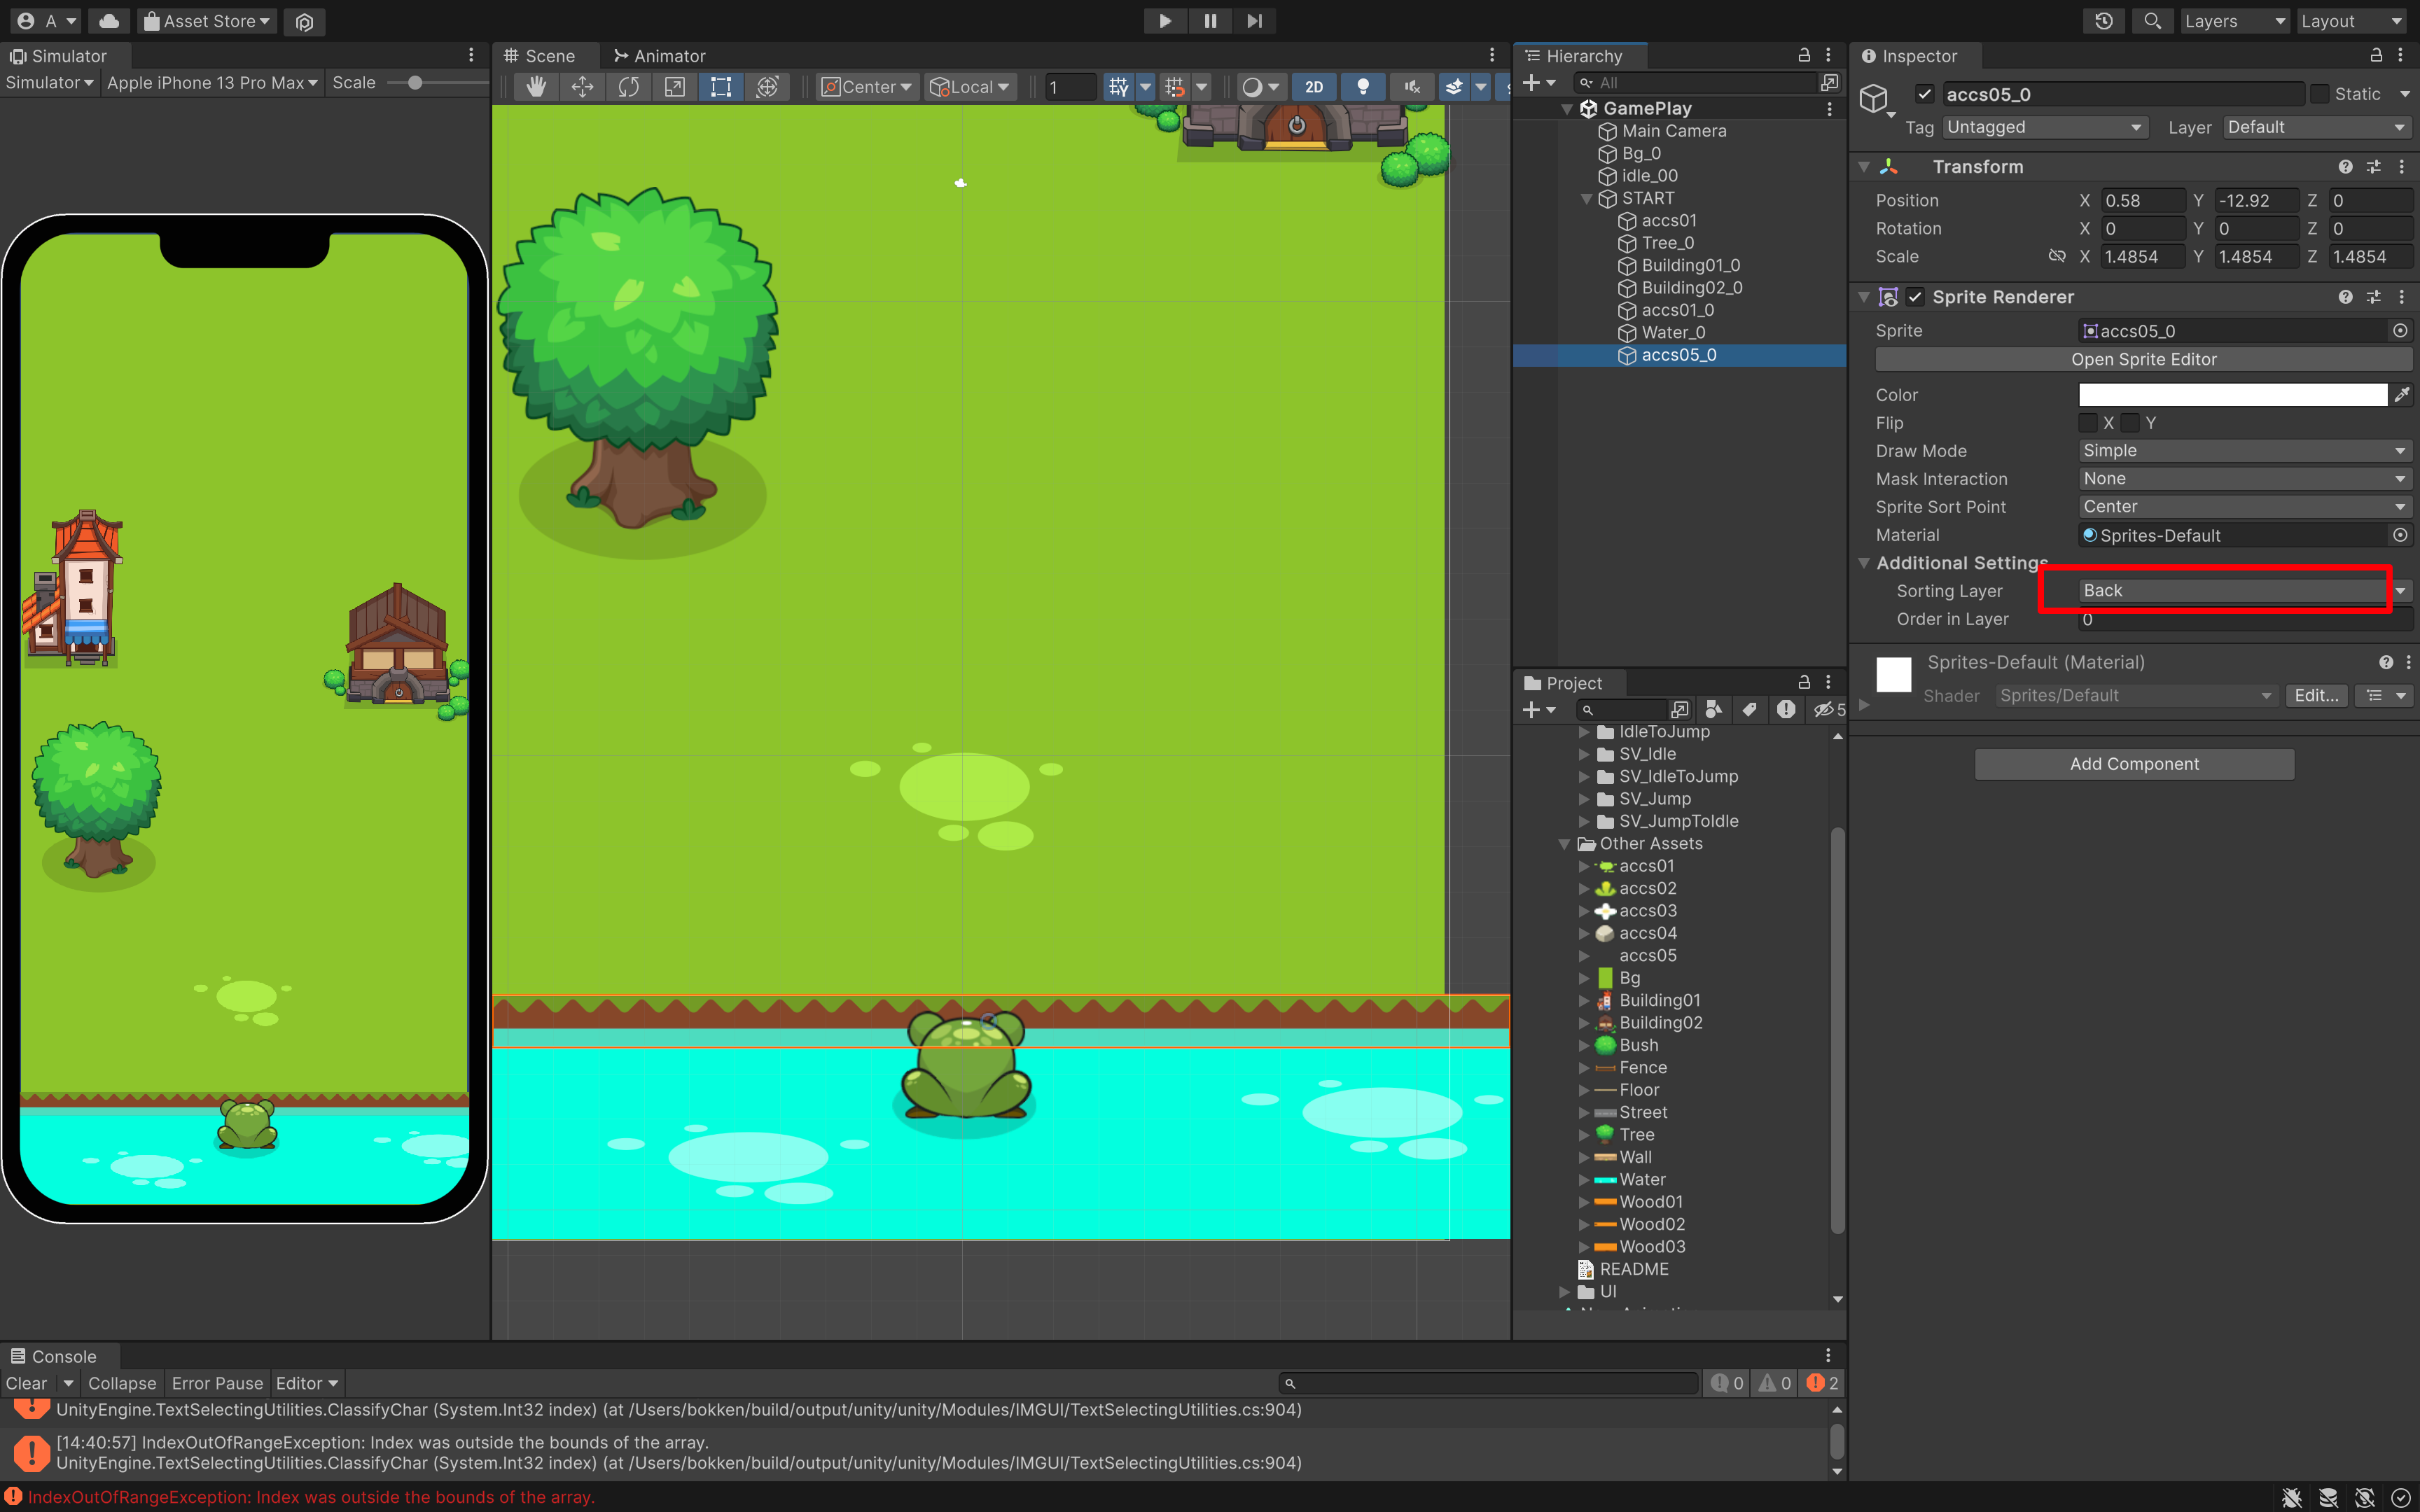Open Transform component presets icon
Viewport: 2420px width, 1512px height.
[2374, 167]
